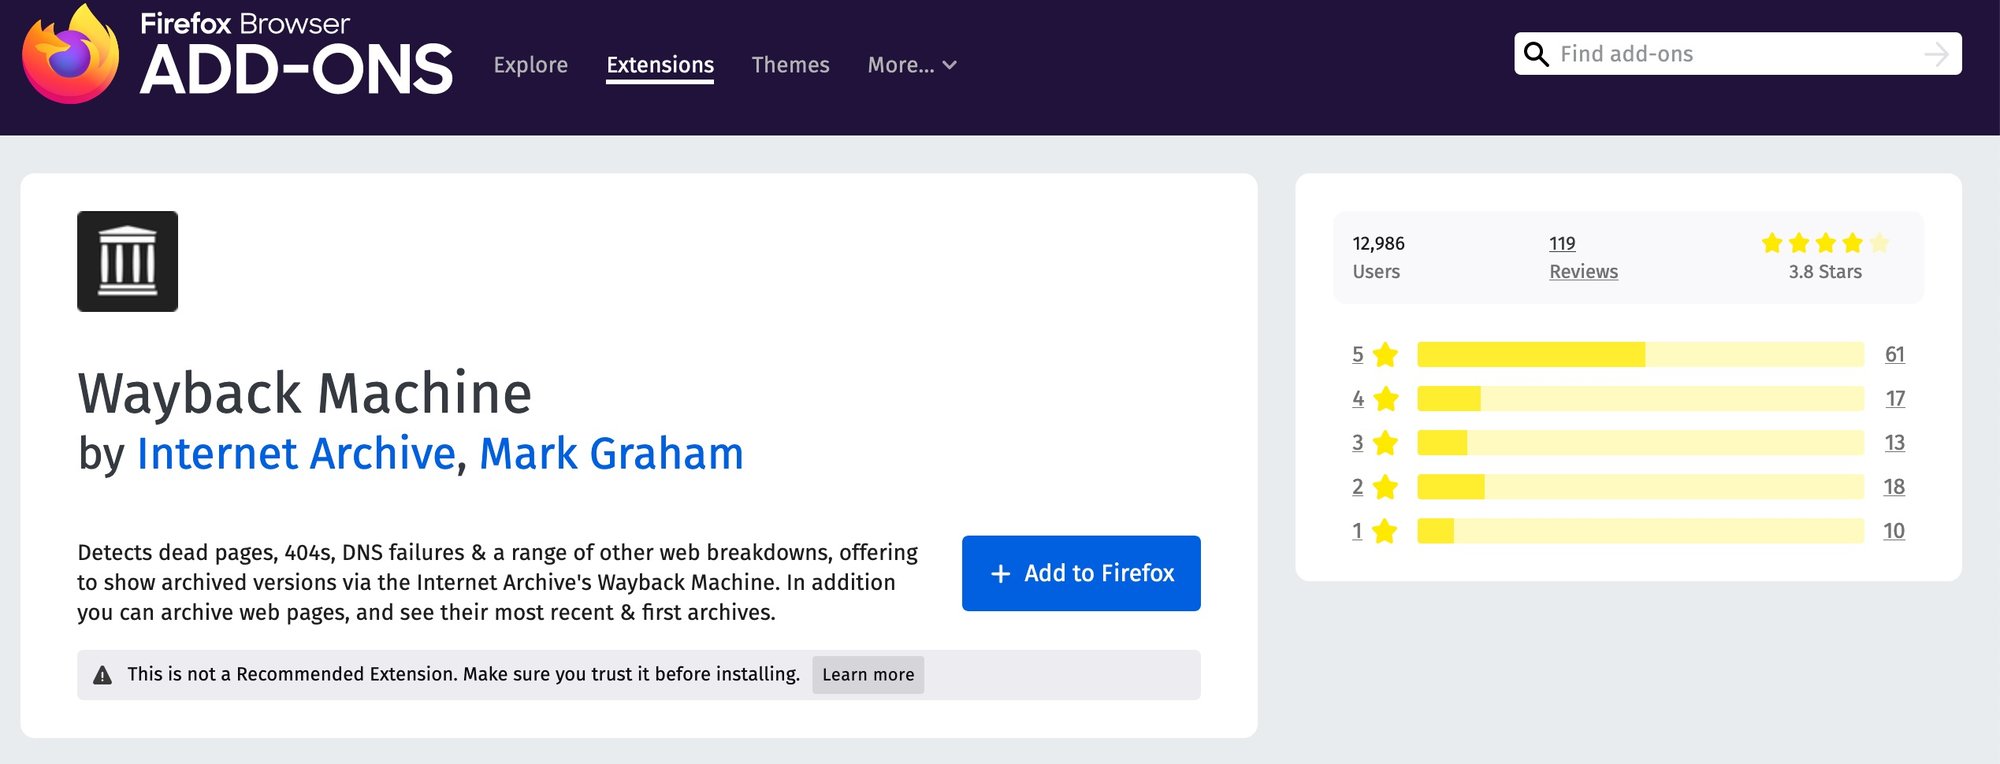Viewport: 2000px width, 764px height.
Task: Click the number 5 rating label
Action: [1357, 354]
